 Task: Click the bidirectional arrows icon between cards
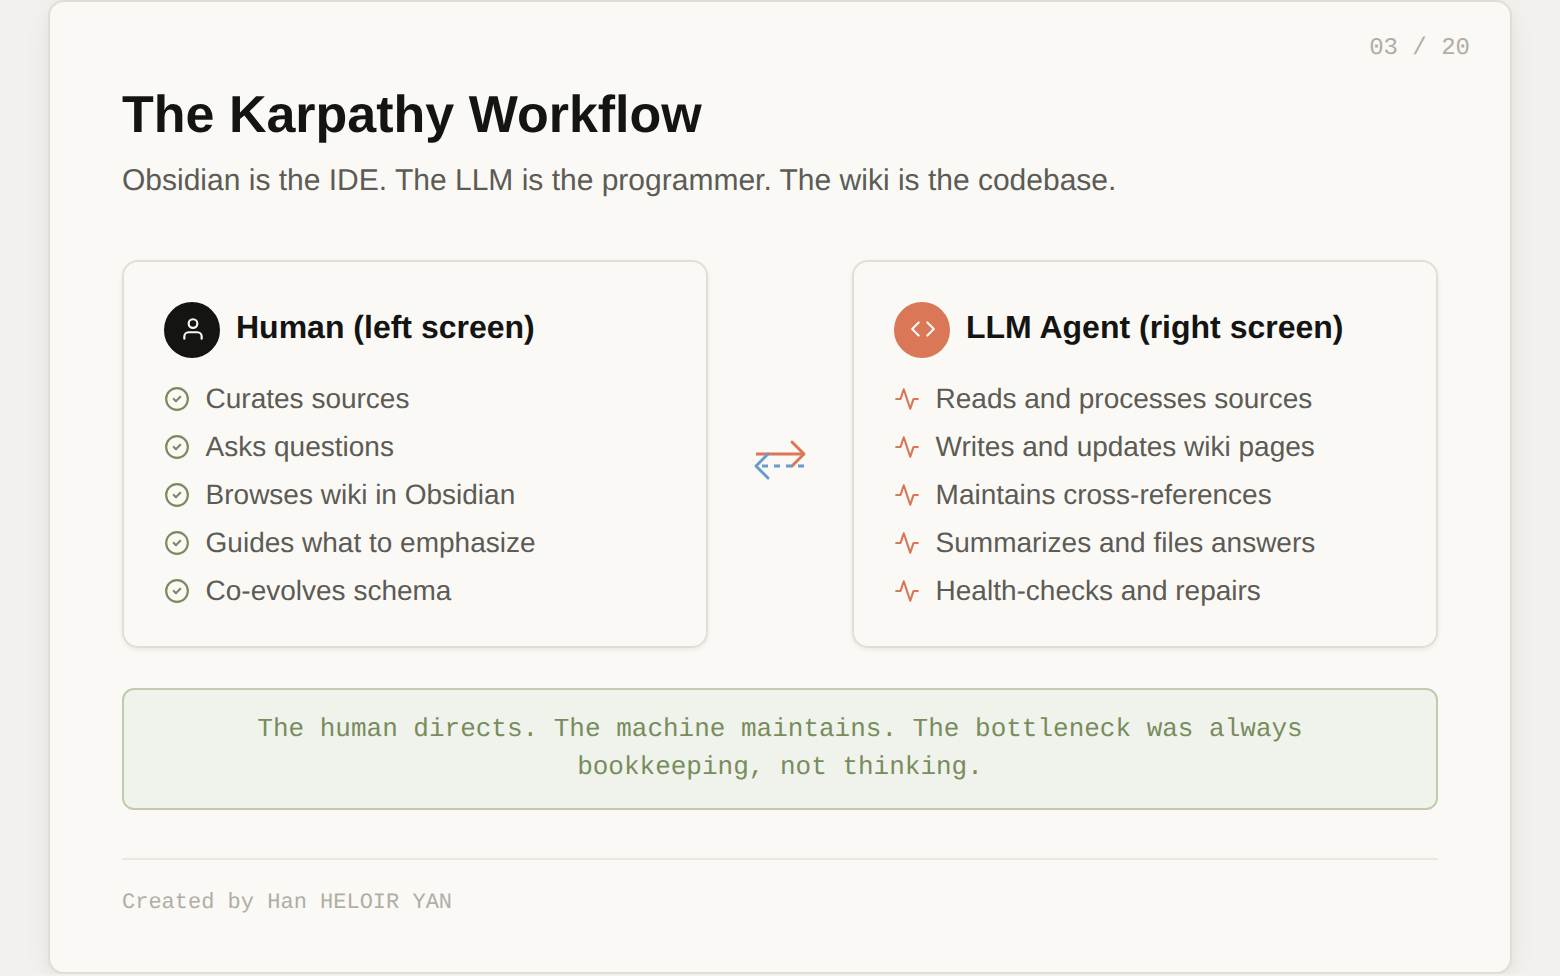[x=780, y=459]
